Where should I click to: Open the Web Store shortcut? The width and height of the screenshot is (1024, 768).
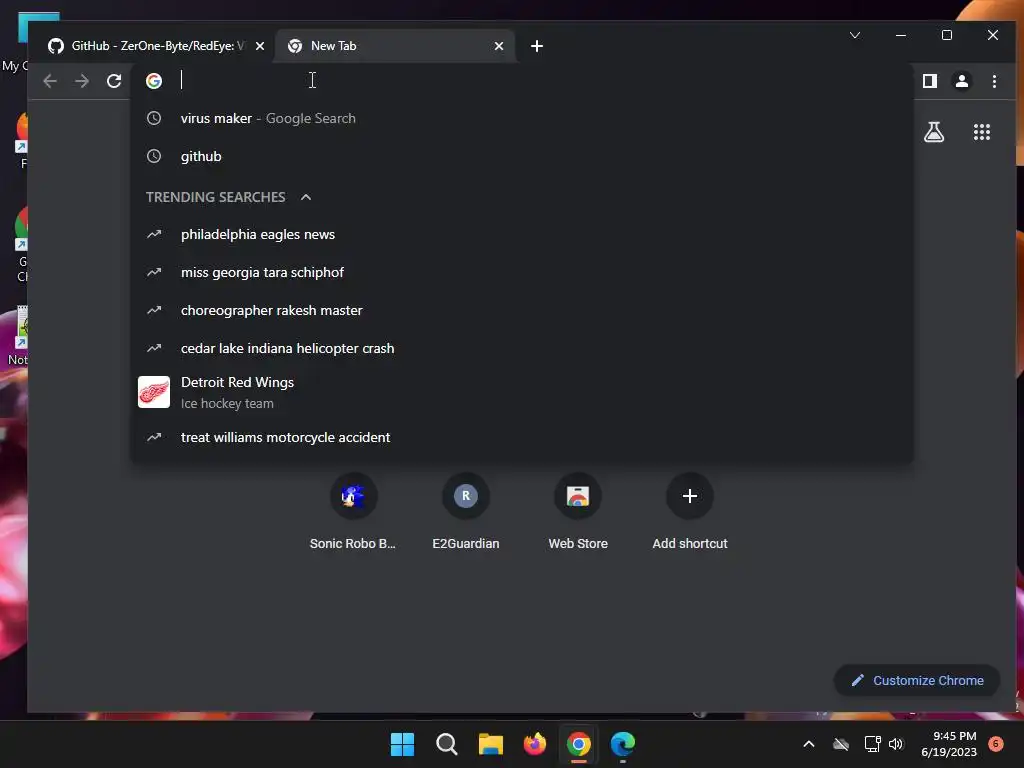click(578, 513)
